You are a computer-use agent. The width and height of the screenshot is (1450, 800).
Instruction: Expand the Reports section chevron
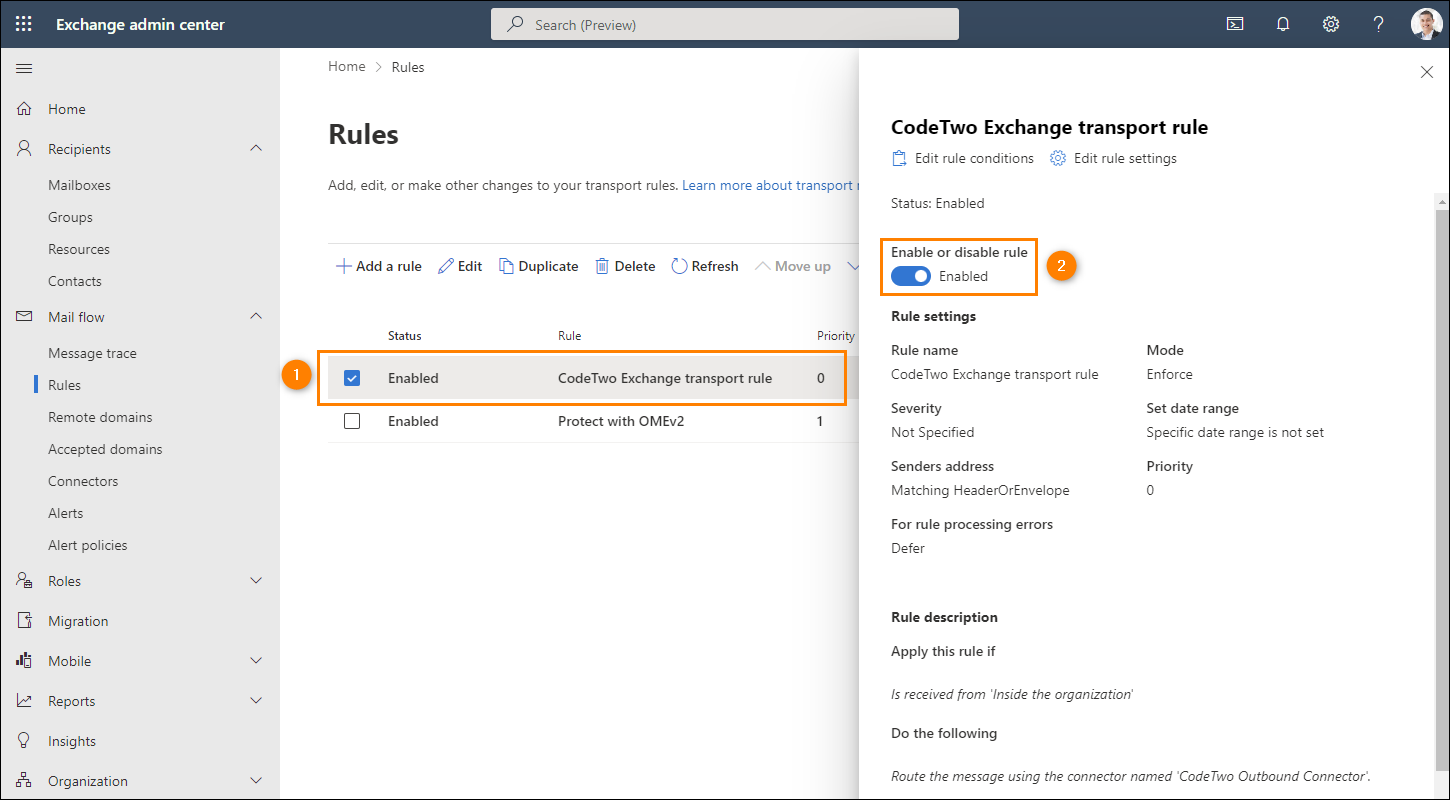click(256, 701)
